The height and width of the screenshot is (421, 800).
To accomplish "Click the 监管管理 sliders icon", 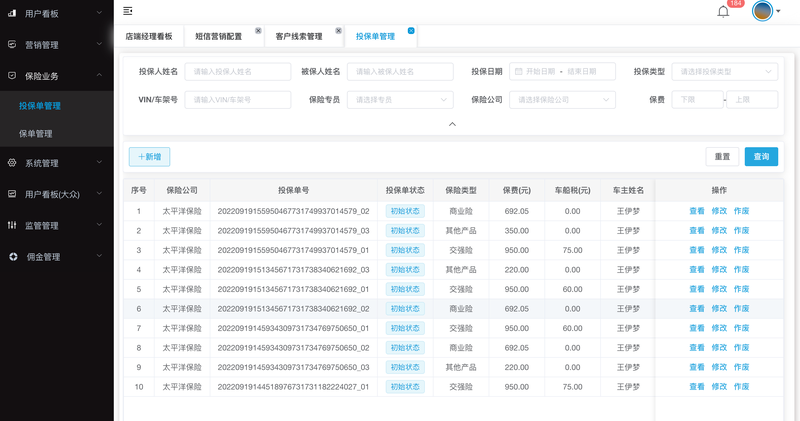I will pos(12,225).
